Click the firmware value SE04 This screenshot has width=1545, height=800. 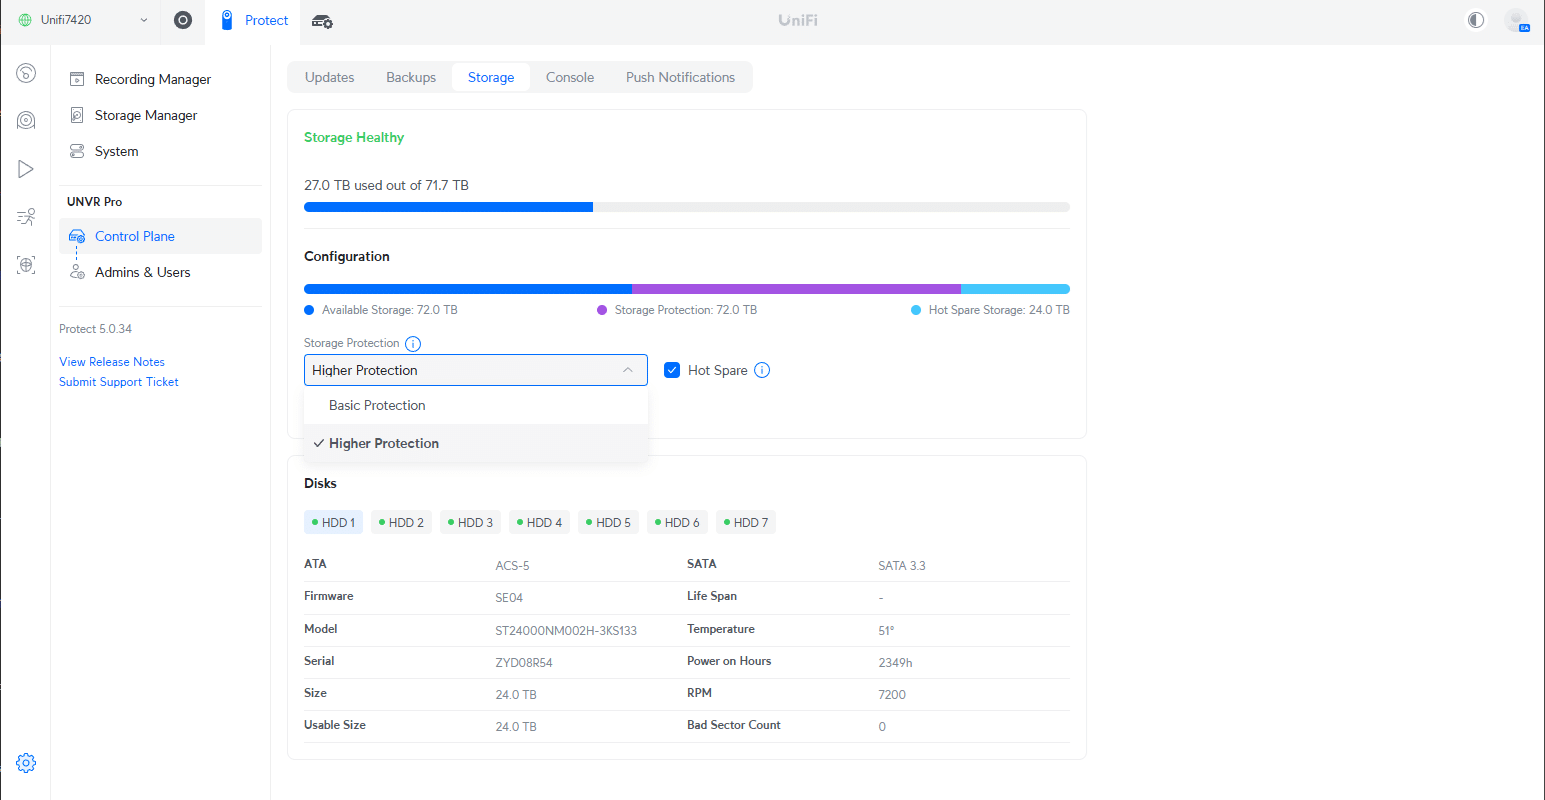[509, 598]
